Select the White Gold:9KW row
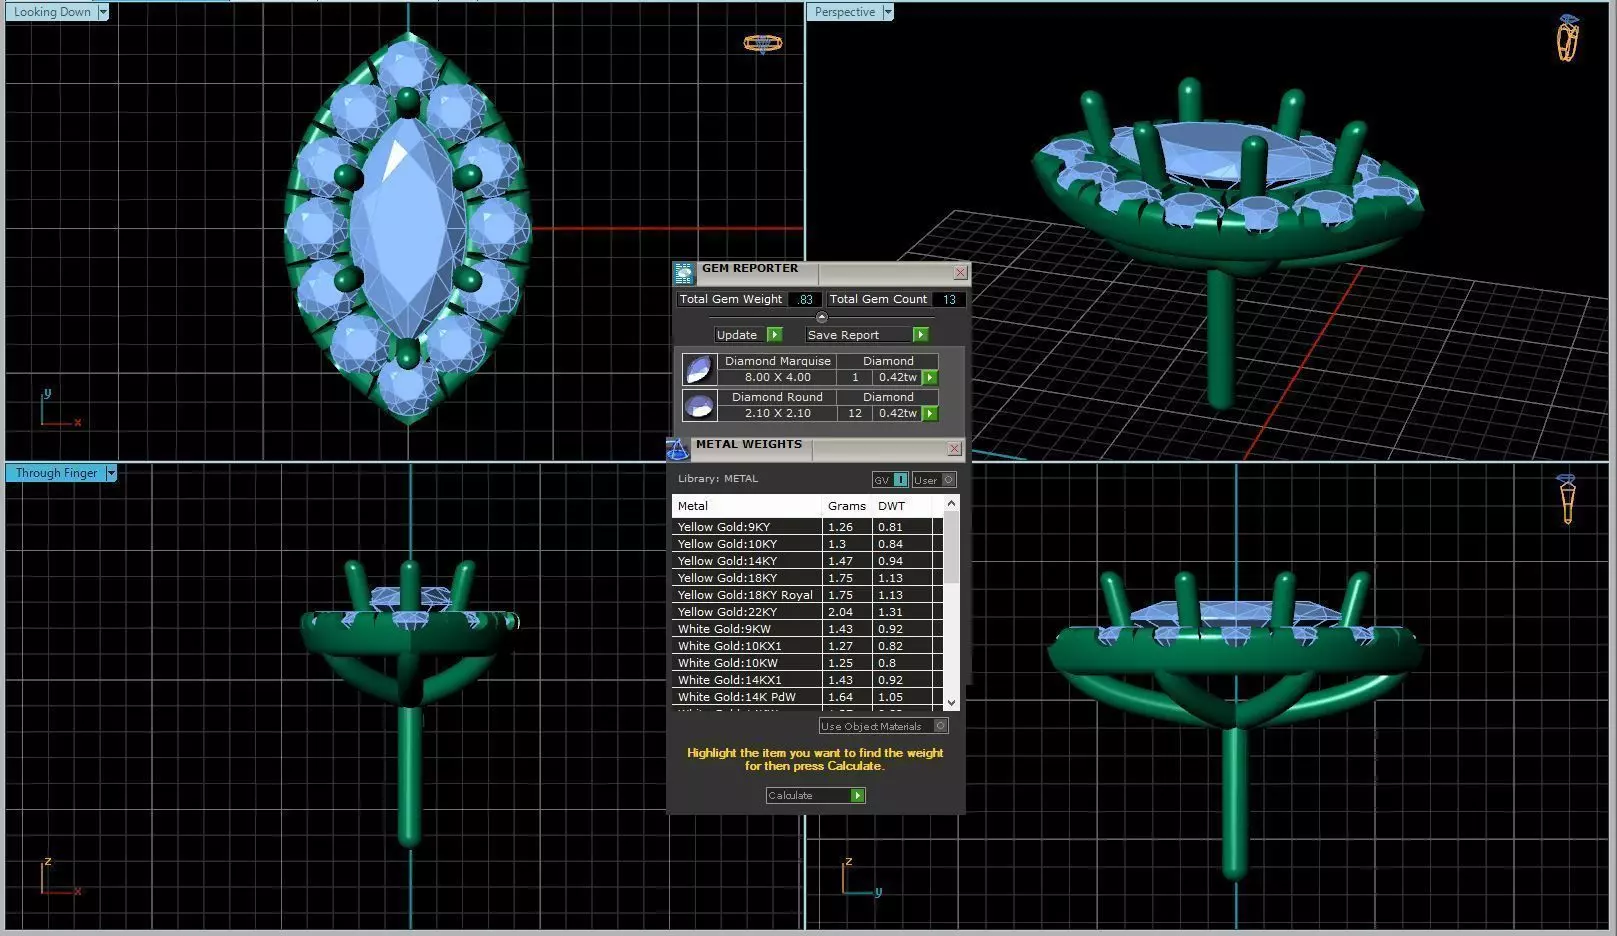The width and height of the screenshot is (1617, 936). tap(807, 629)
